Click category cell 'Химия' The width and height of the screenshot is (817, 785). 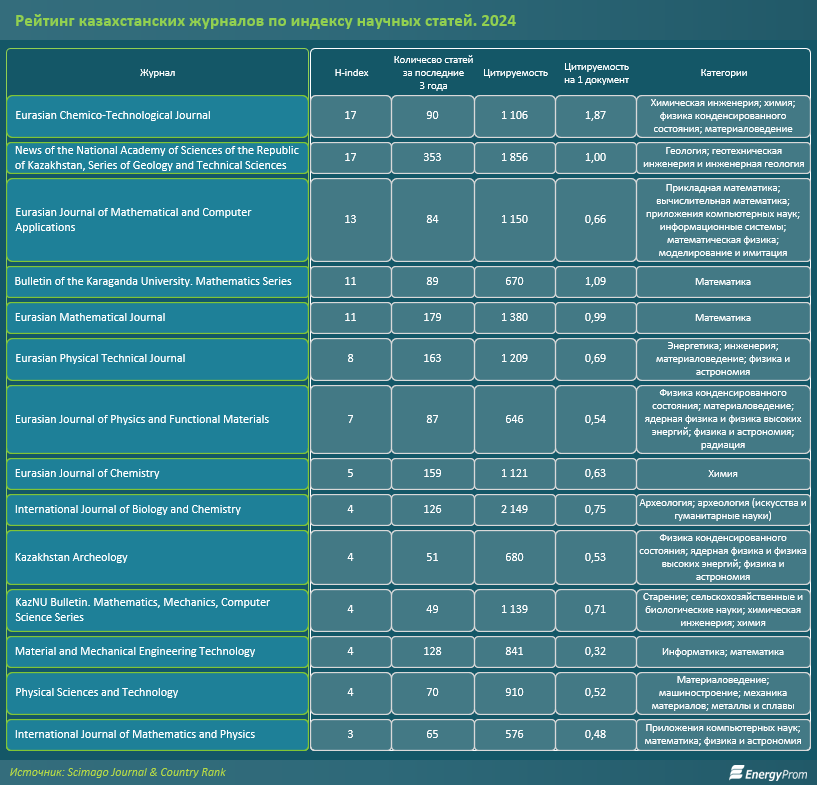pos(723,474)
